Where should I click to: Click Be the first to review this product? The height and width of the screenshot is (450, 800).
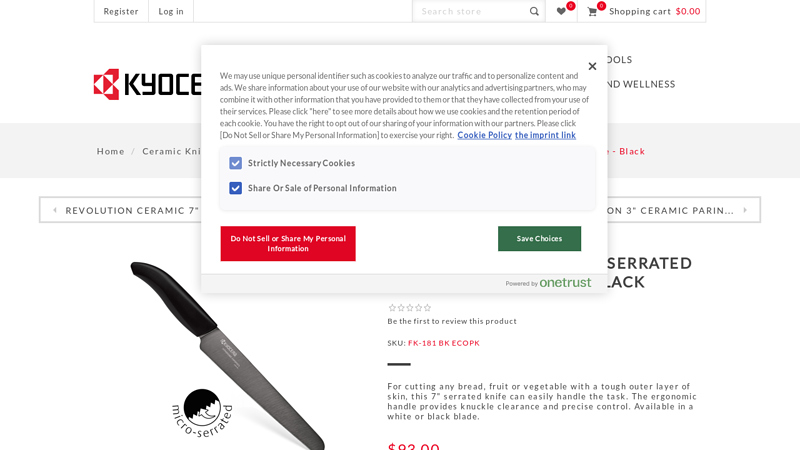click(x=452, y=321)
